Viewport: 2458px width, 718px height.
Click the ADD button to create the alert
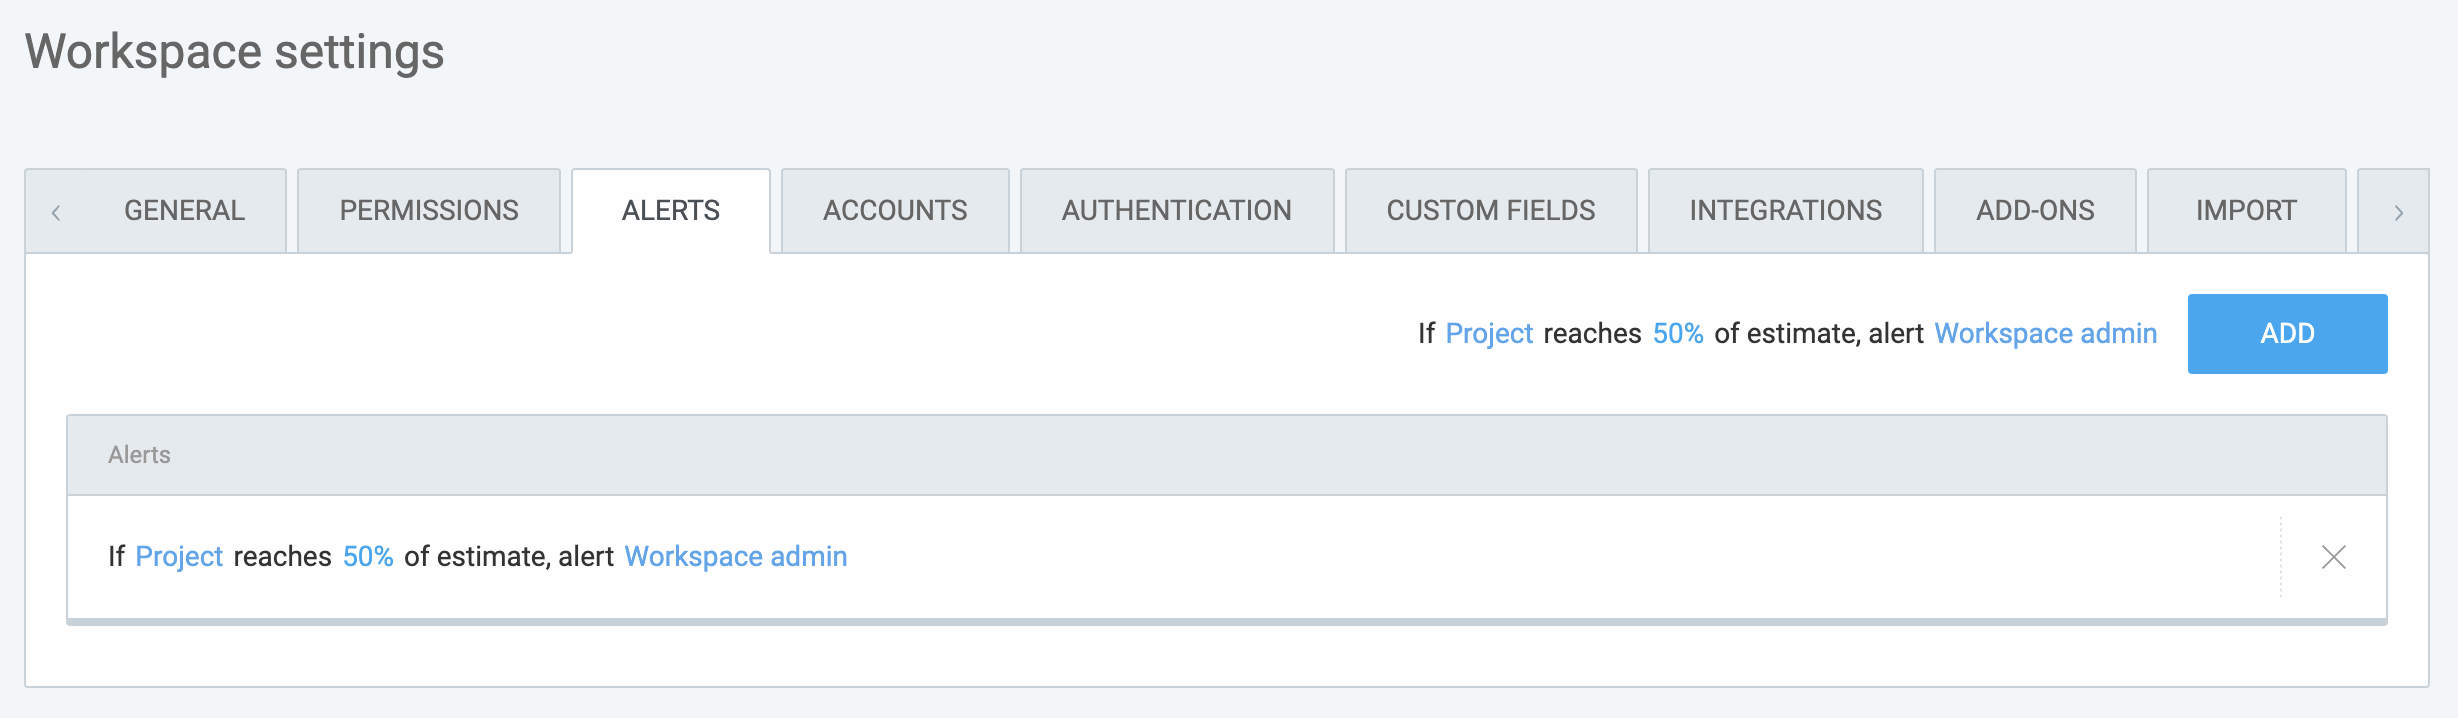click(2287, 333)
